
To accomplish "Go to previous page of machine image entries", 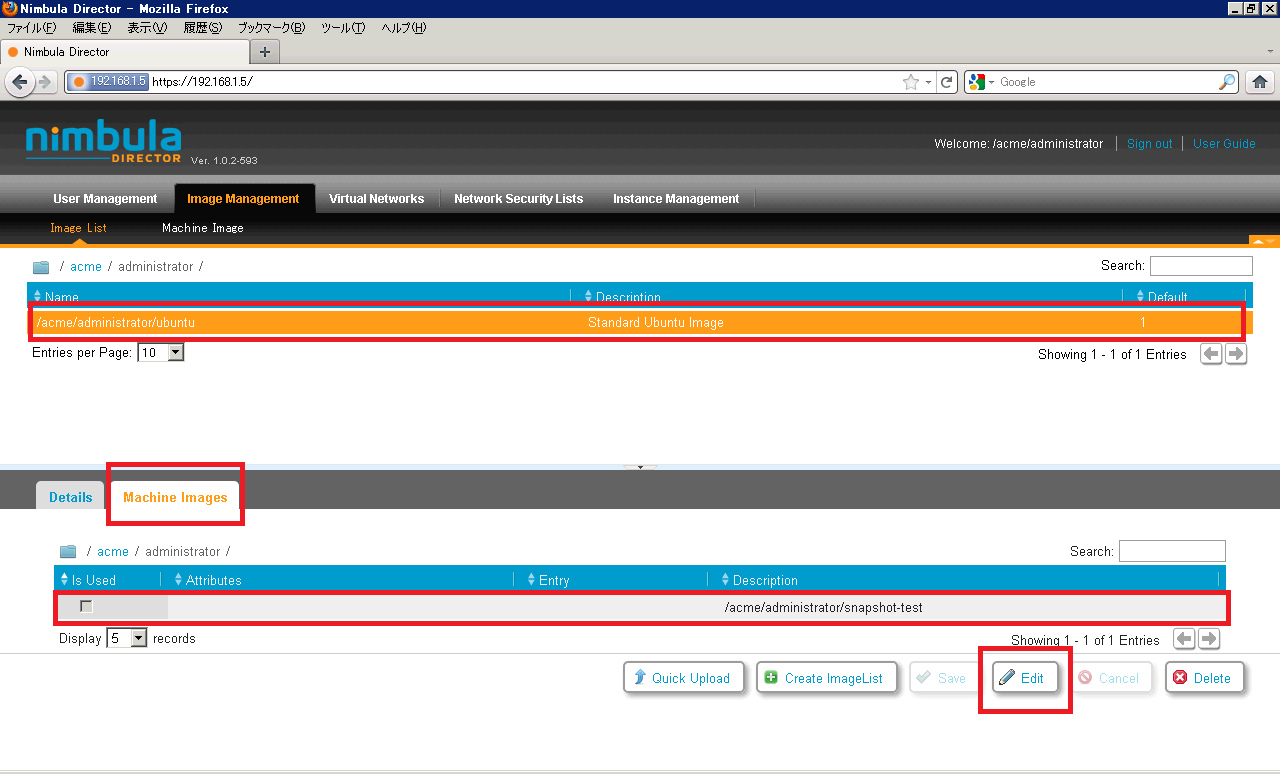I will coord(1184,639).
